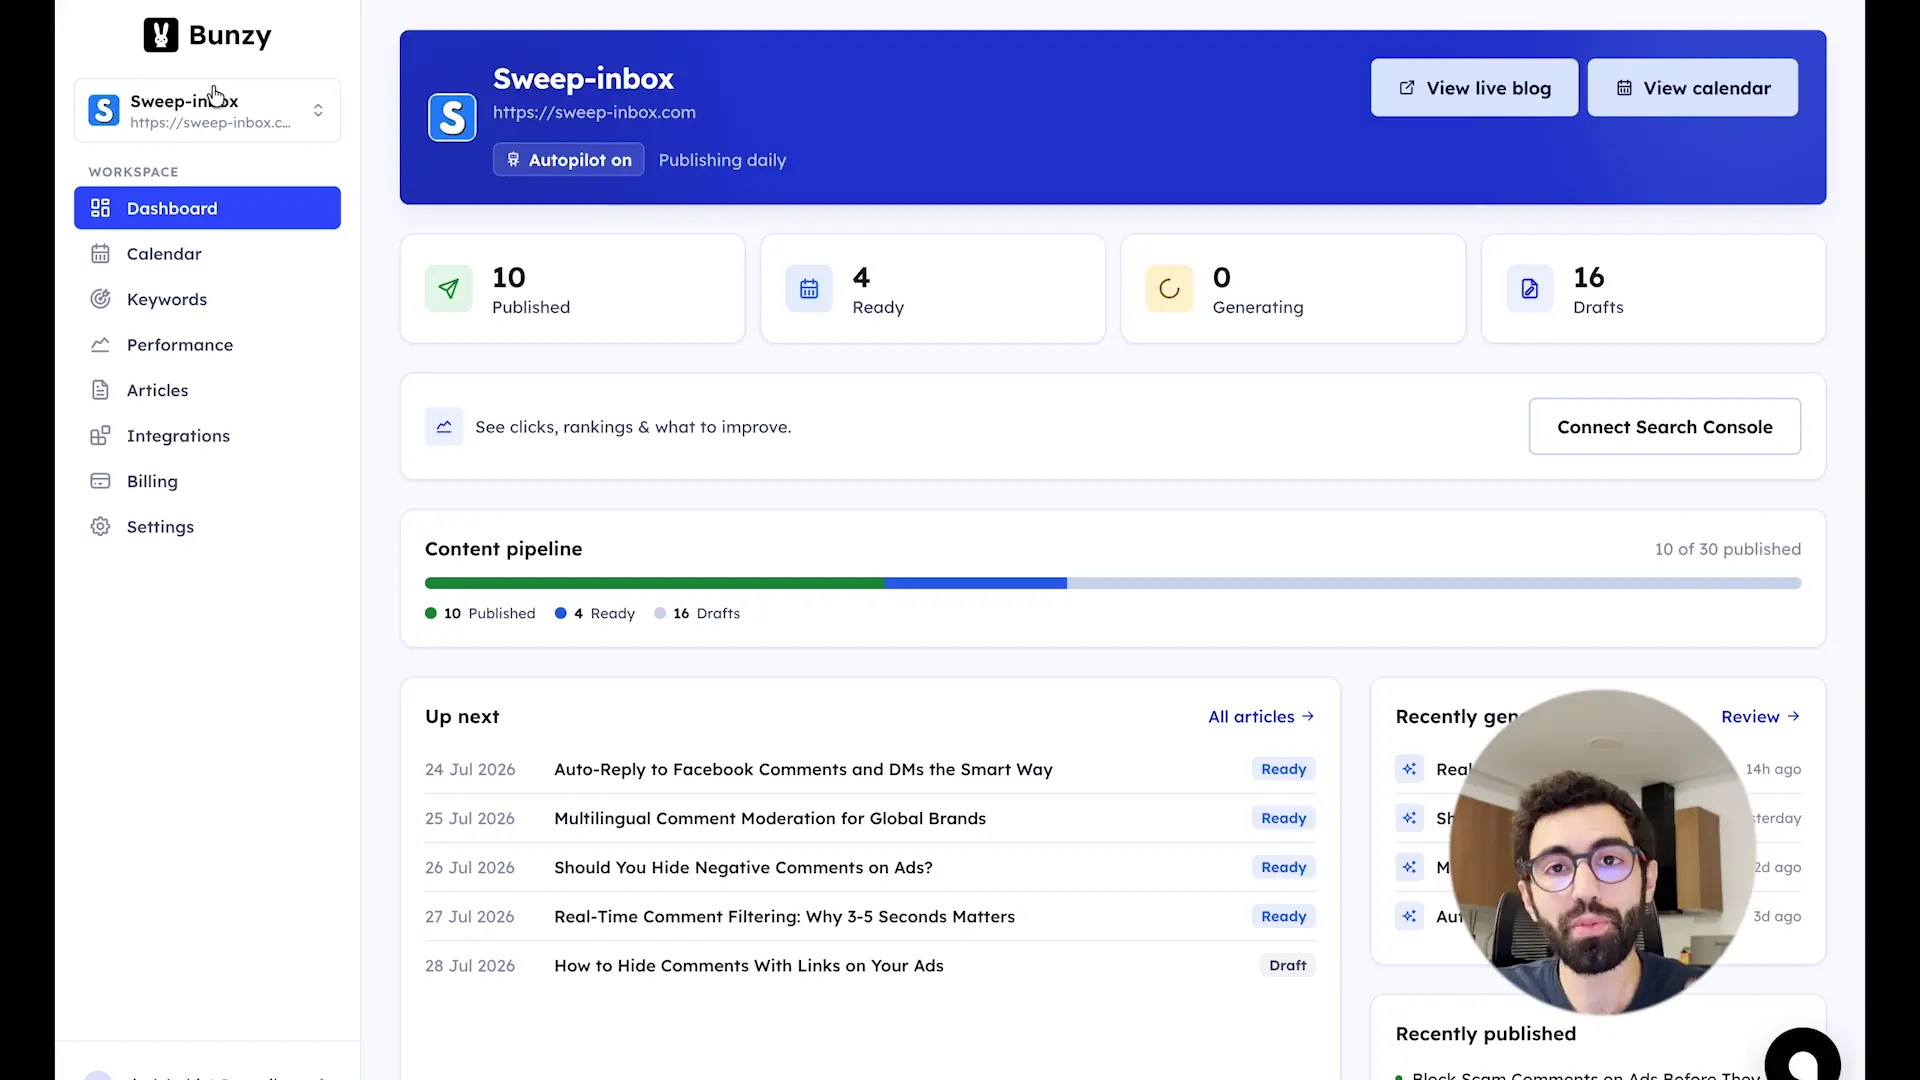The width and height of the screenshot is (1920, 1080).
Task: Click the Keywords target icon
Action: click(100, 299)
